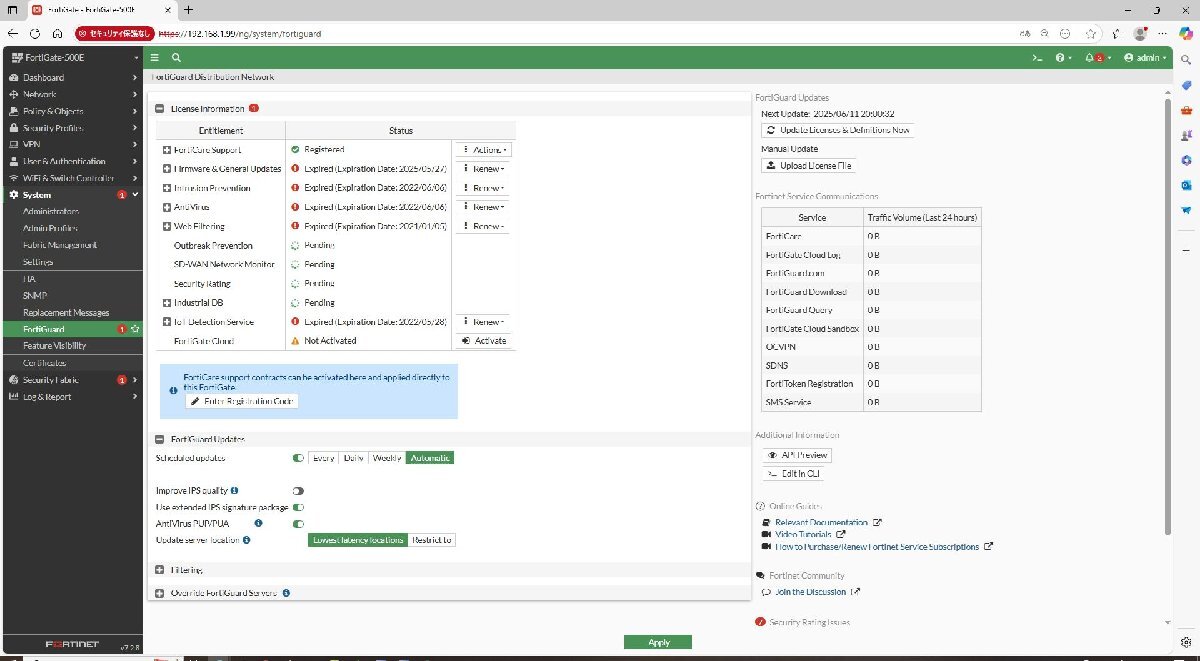Click the browser back arrow
Screen dimensions: 1200x661
(13, 33)
